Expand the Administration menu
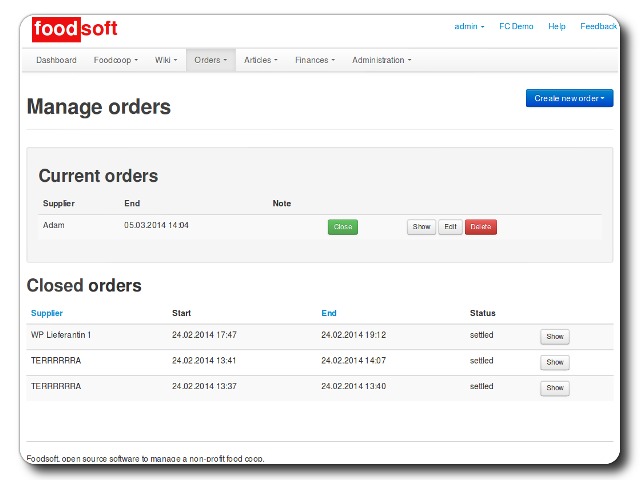Viewport: 640px width, 480px height. (381, 60)
